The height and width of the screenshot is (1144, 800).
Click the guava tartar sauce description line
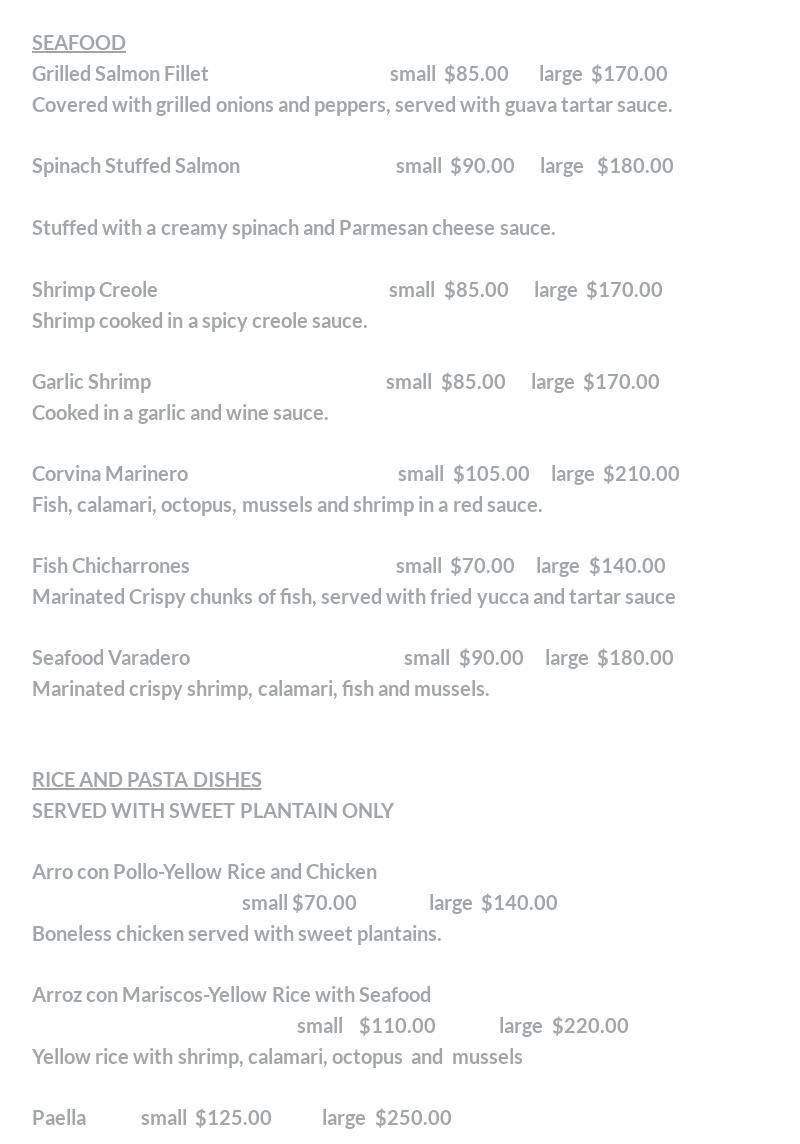pyautogui.click(x=352, y=104)
